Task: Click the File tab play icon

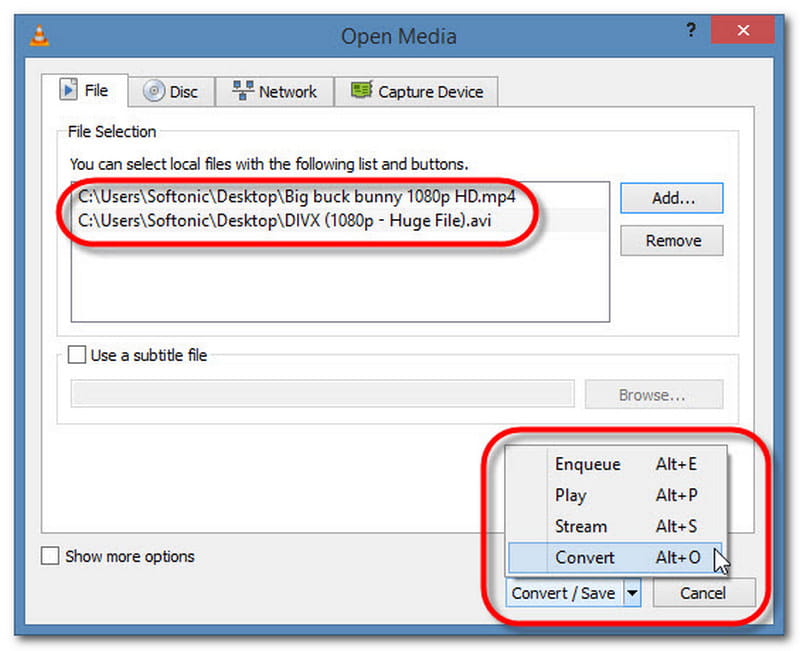Action: (x=69, y=91)
